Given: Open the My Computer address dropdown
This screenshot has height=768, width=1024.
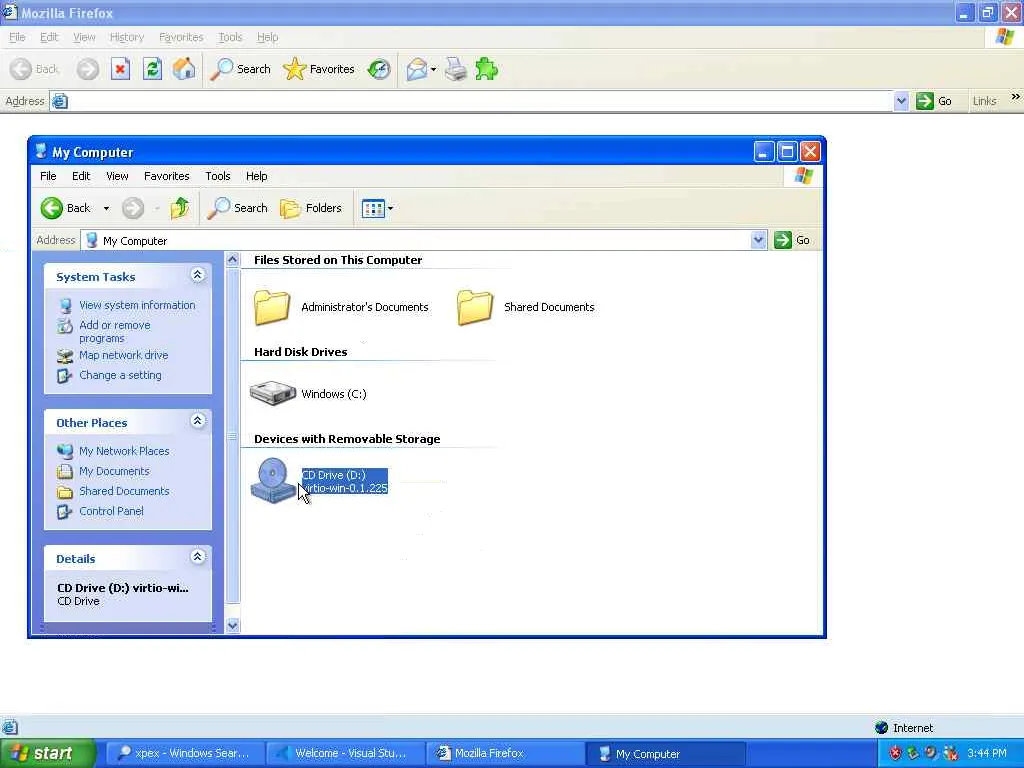Looking at the screenshot, I should (758, 240).
